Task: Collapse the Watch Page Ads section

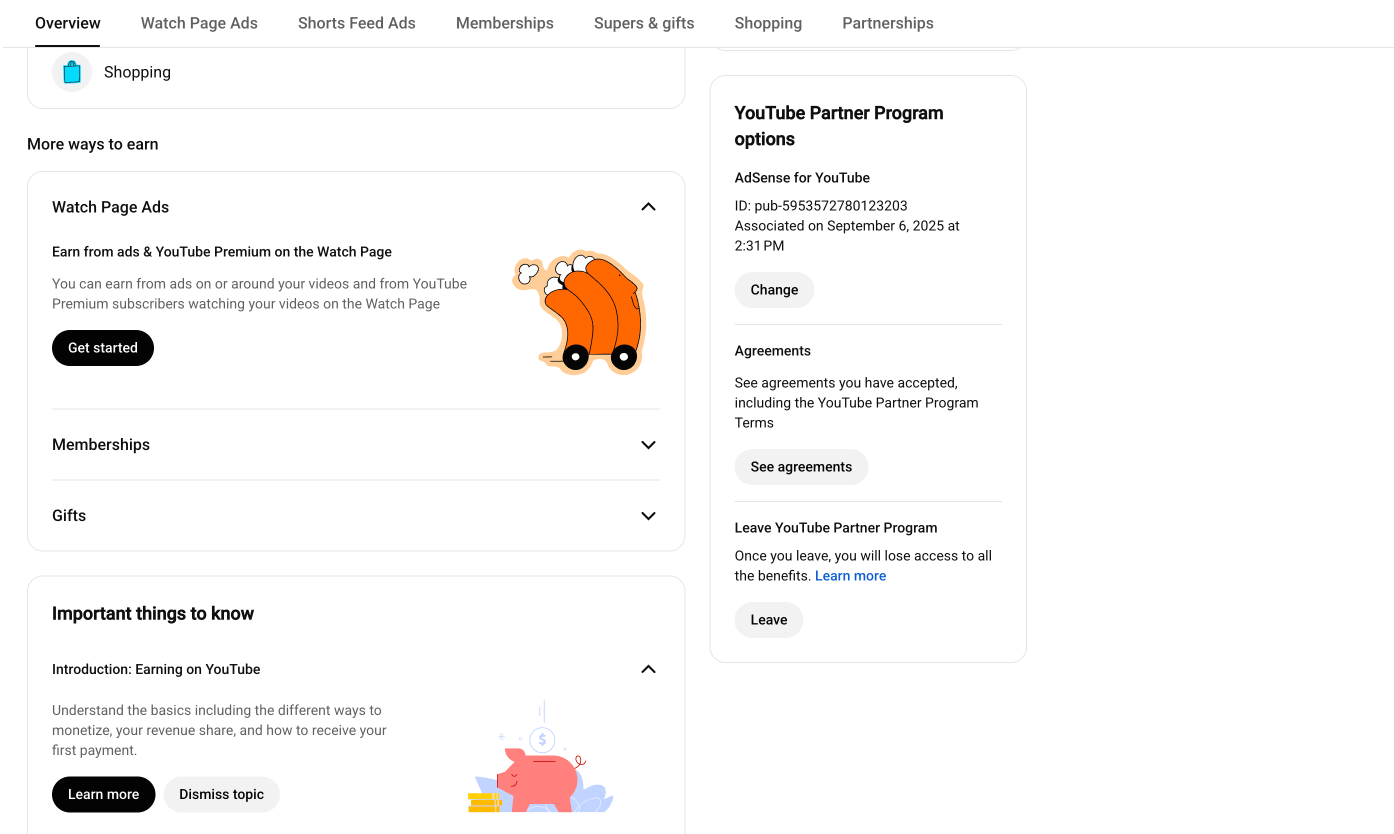Action: 648,207
